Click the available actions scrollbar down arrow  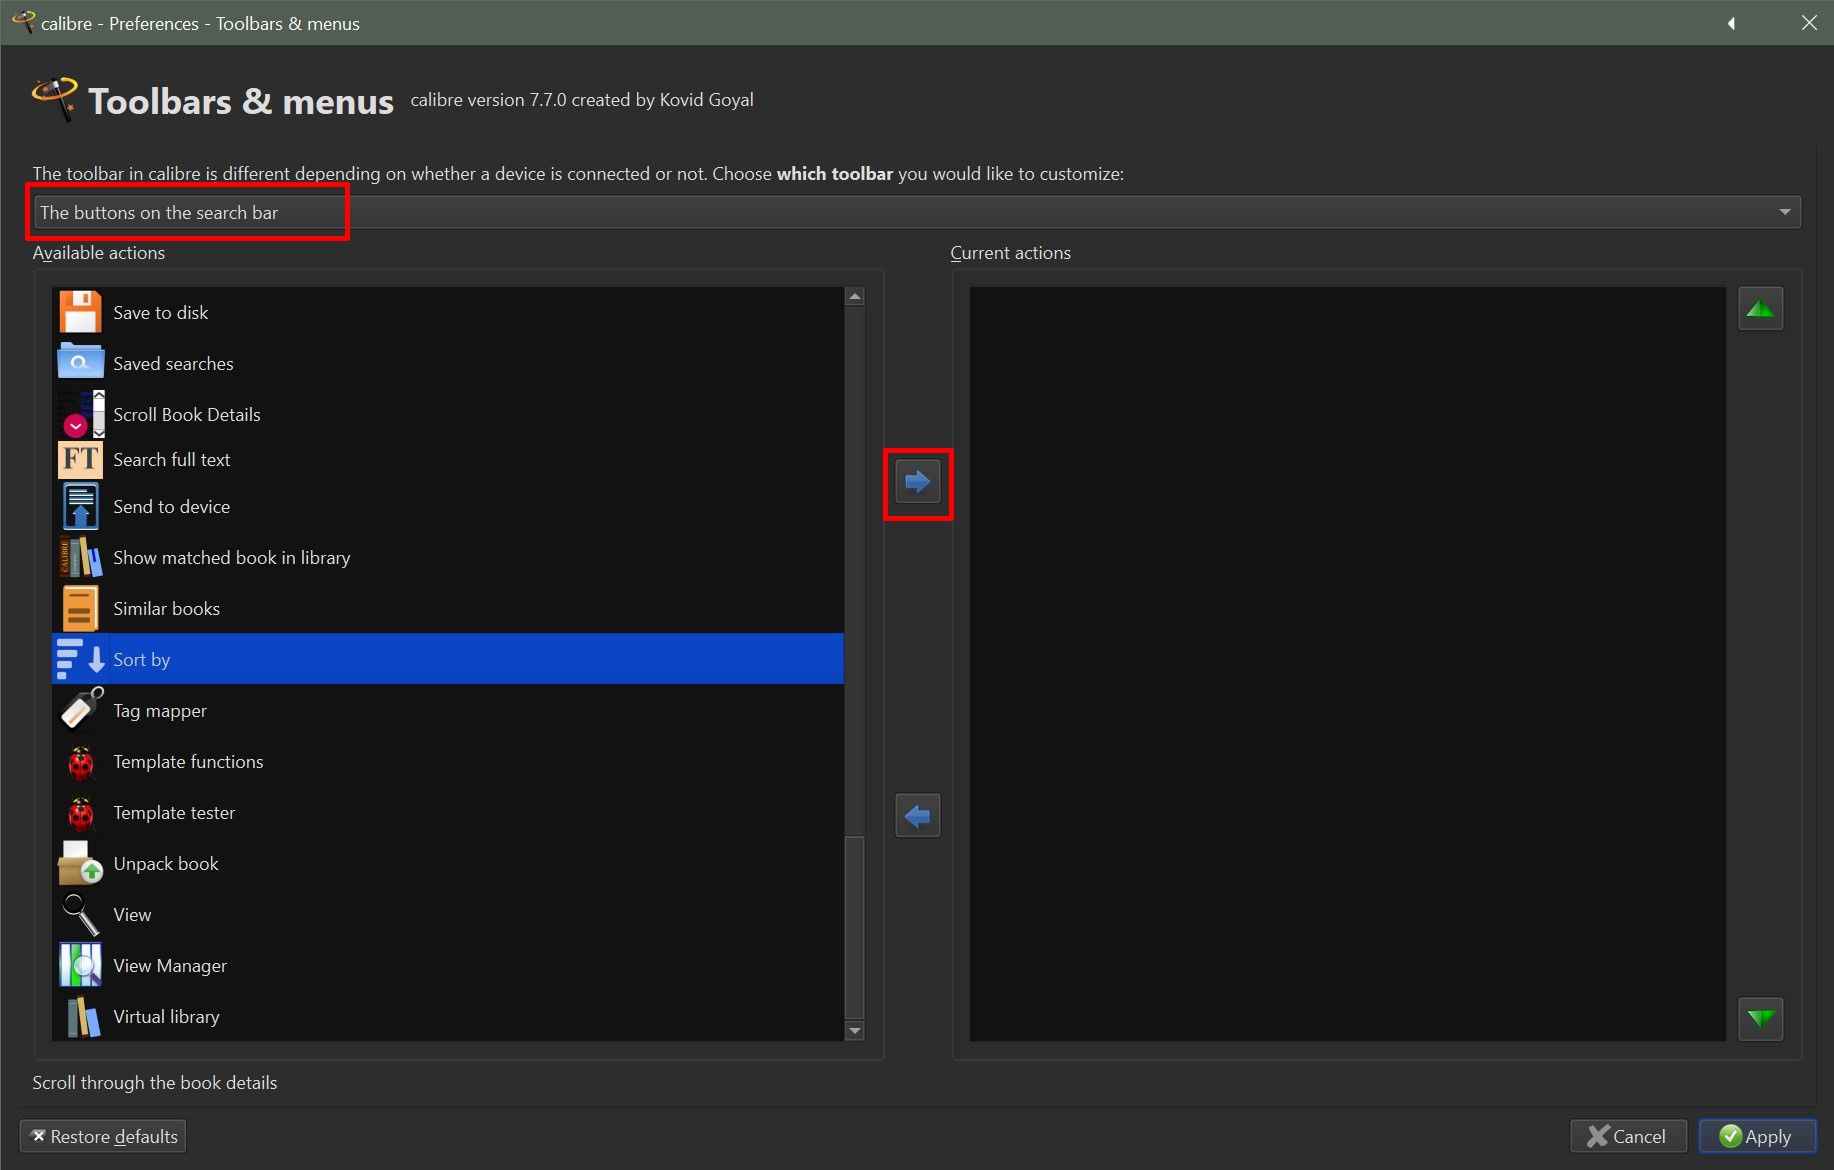854,1031
